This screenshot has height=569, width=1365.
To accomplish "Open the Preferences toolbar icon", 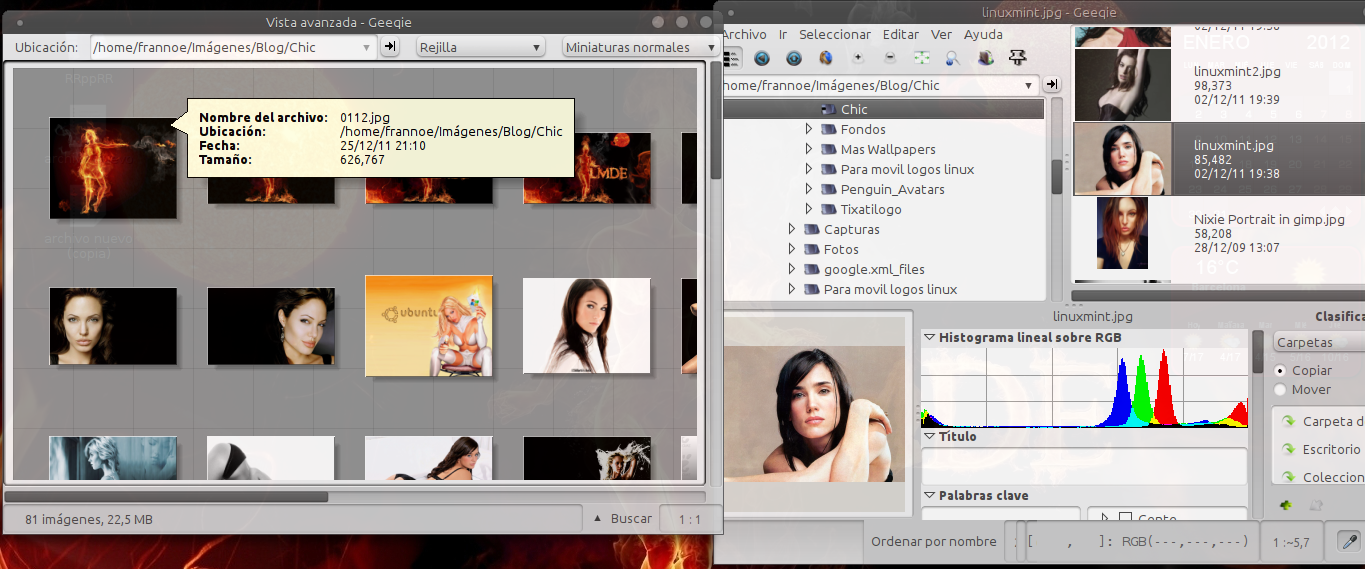I will click(x=985, y=58).
